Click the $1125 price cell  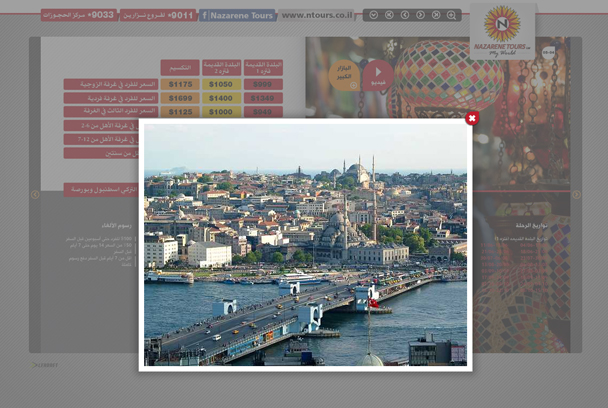click(180, 112)
